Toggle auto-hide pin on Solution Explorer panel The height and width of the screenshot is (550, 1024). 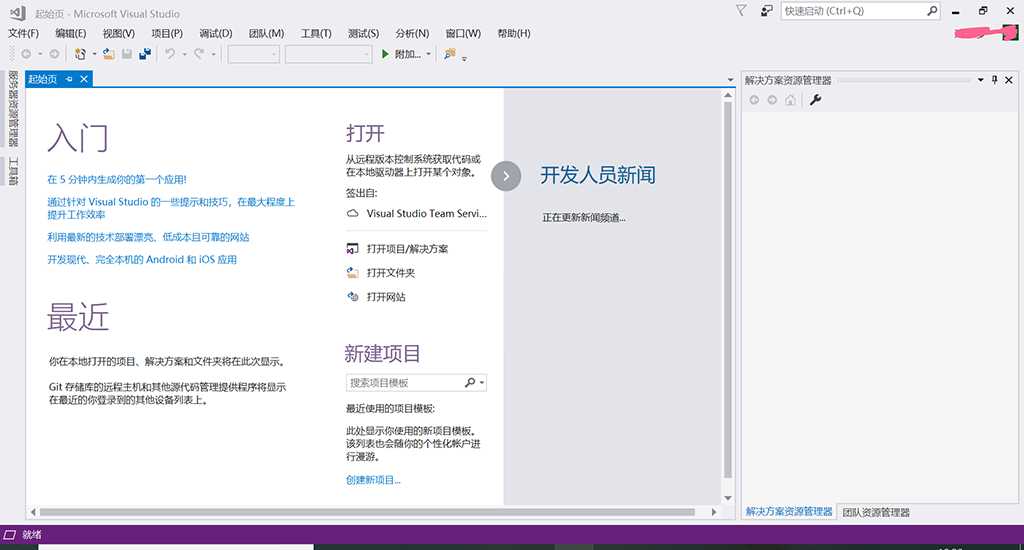[995, 80]
